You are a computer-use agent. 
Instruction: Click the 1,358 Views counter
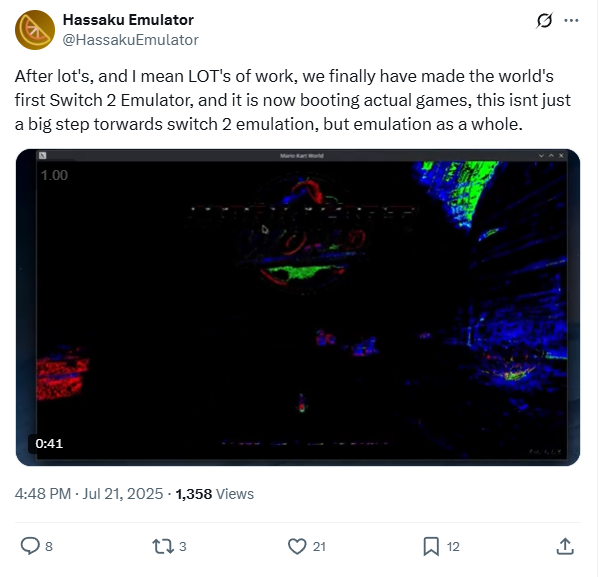coord(216,496)
